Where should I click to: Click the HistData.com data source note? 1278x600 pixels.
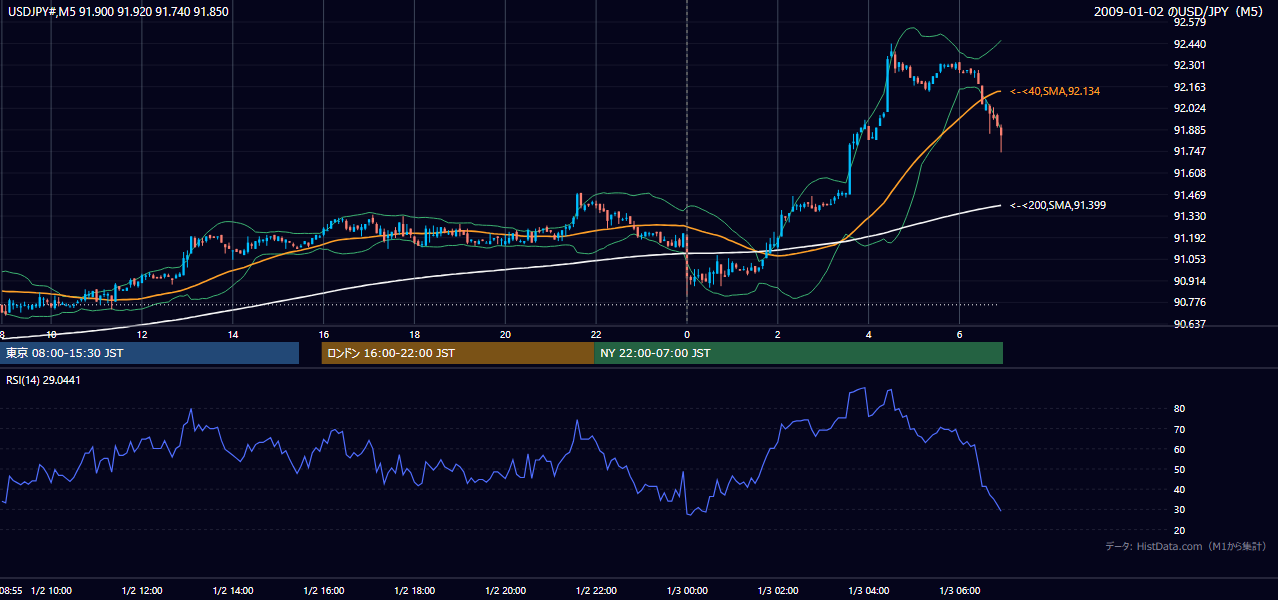click(1186, 546)
